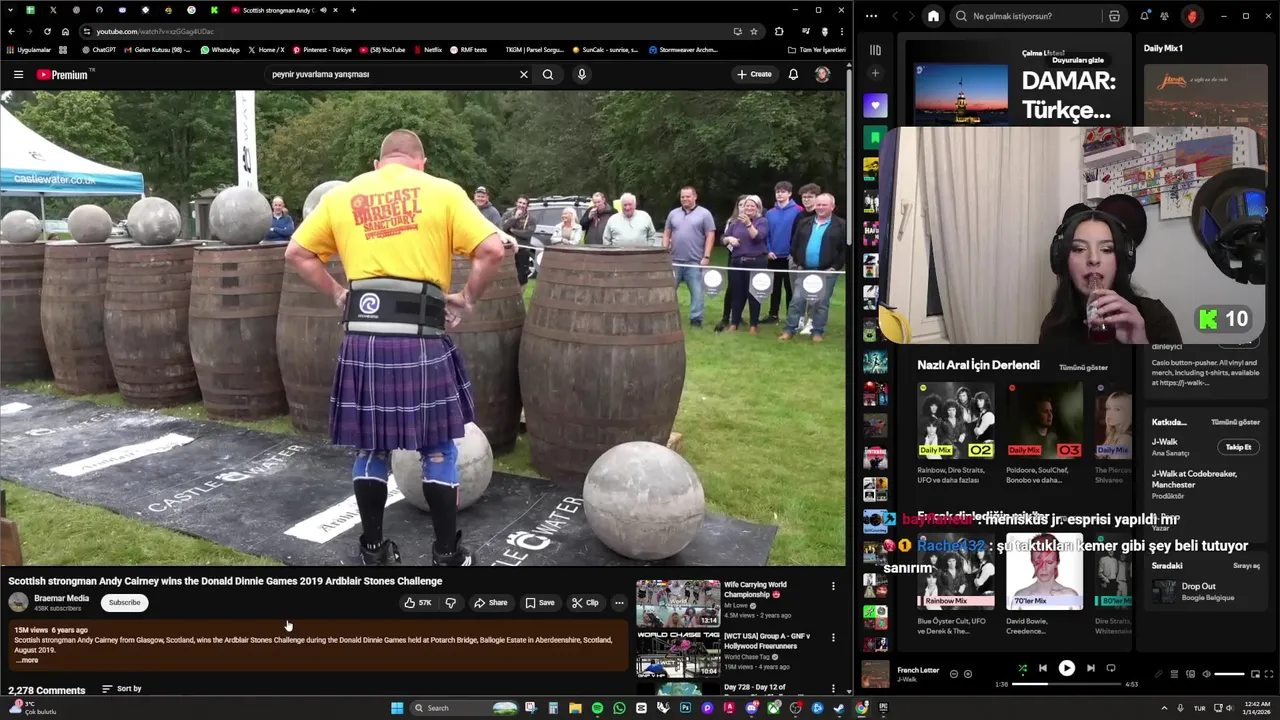The height and width of the screenshot is (720, 1280).
Task: Expand video description with ...more
Action: click(27, 660)
